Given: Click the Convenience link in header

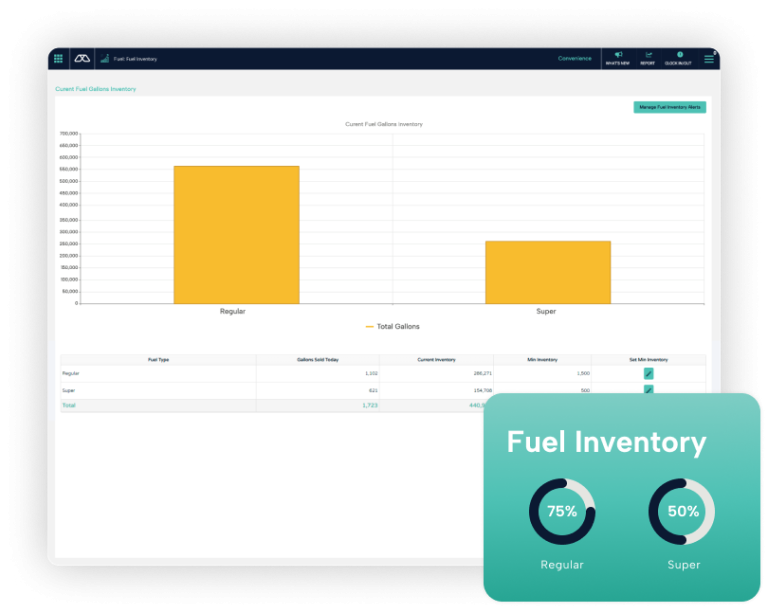Looking at the screenshot, I should 575,58.
